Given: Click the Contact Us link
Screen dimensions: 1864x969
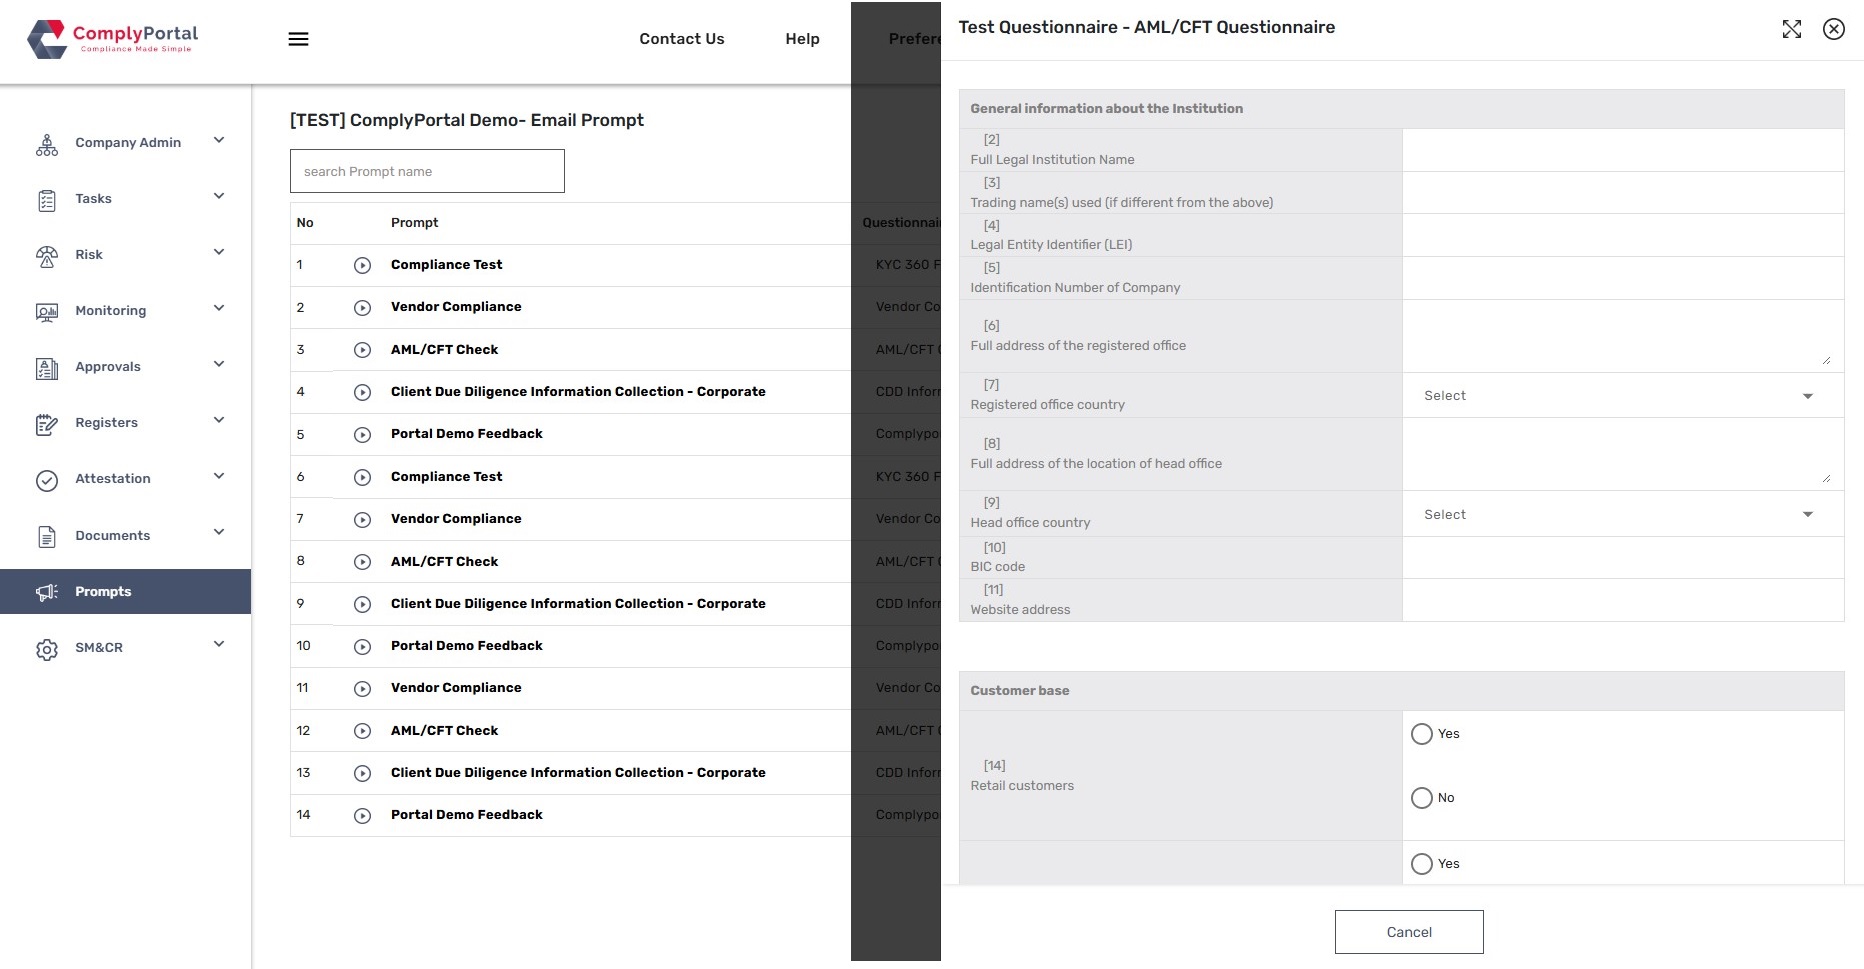Looking at the screenshot, I should point(681,39).
